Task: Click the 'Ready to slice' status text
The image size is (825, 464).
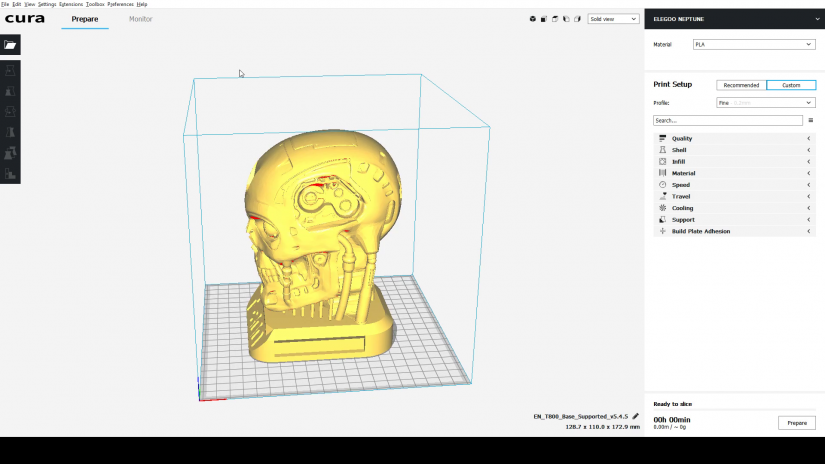Action: 673,404
